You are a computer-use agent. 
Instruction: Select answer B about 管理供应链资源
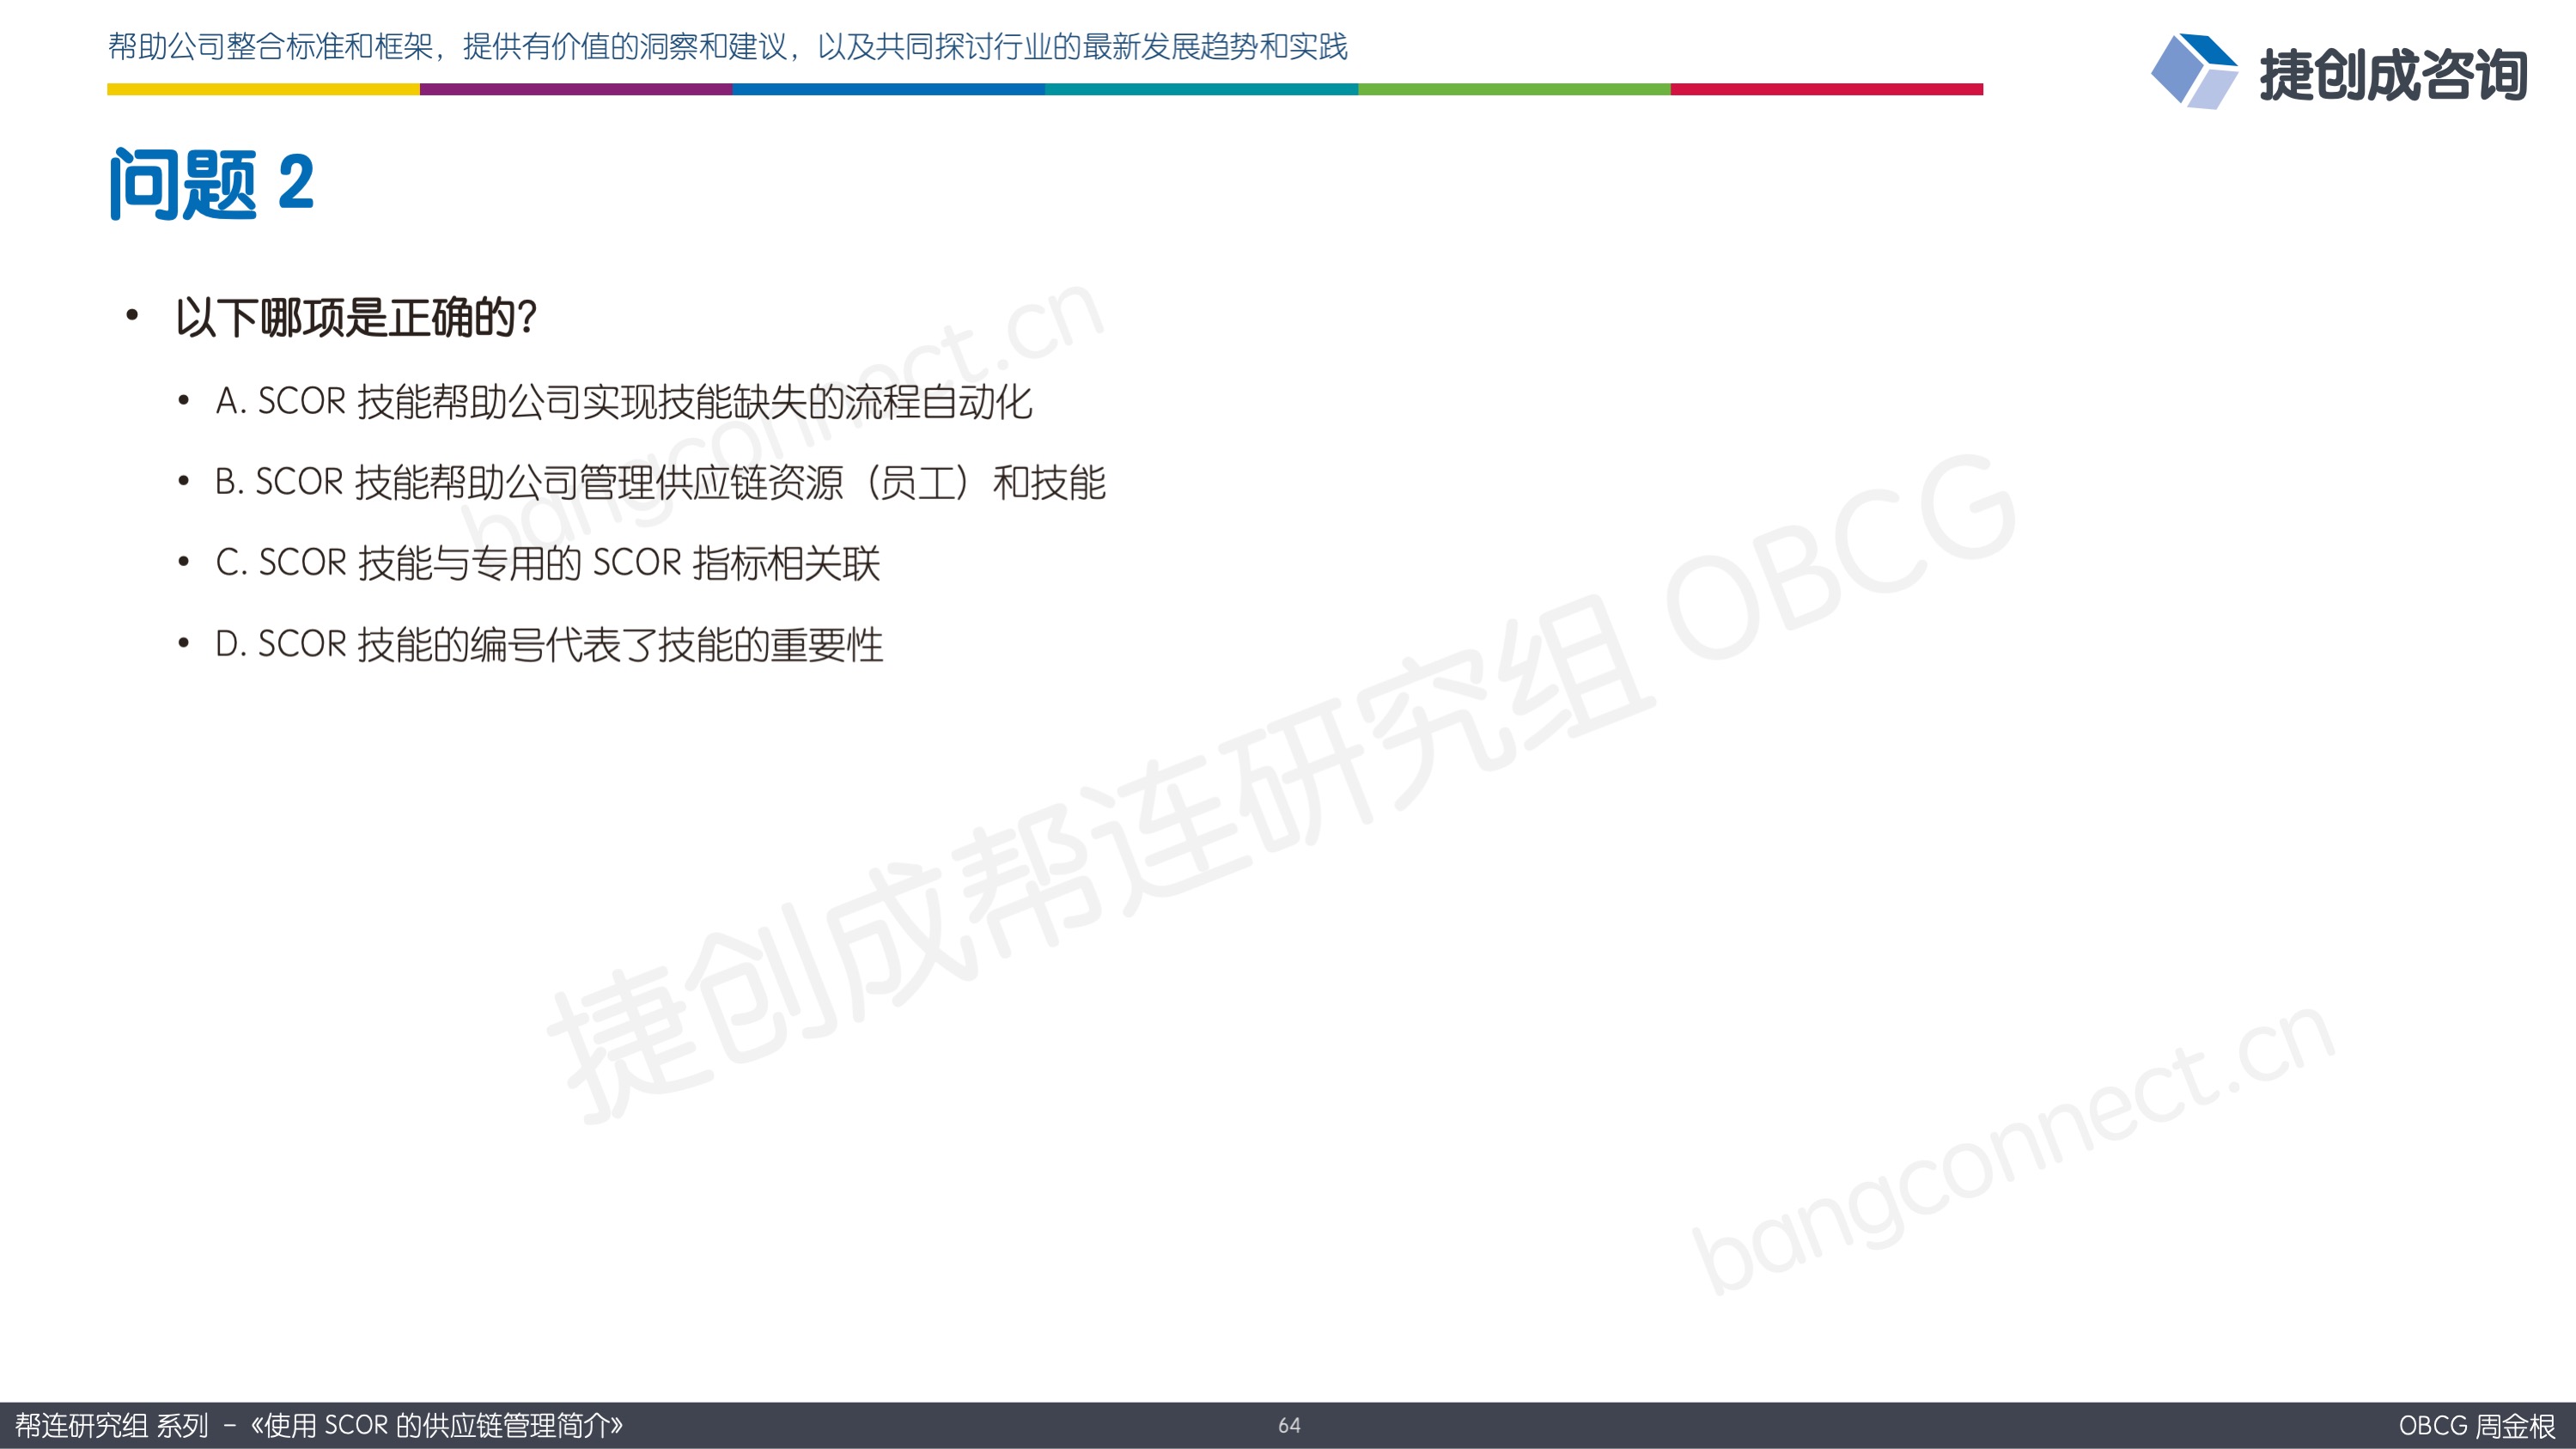(x=660, y=483)
